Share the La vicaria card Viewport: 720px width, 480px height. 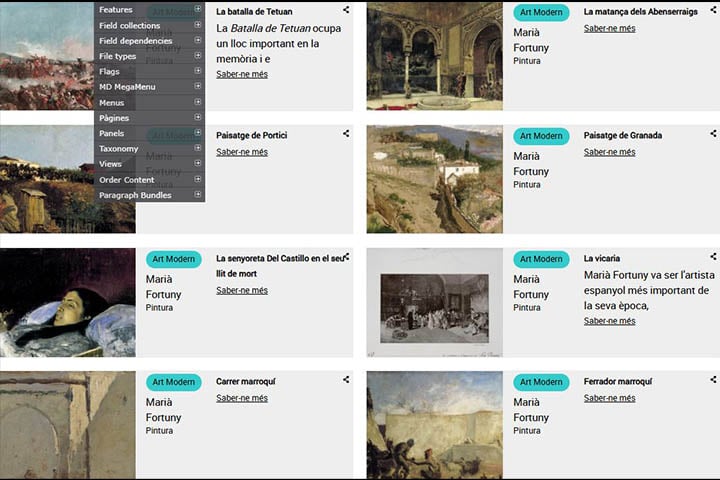pyautogui.click(x=713, y=256)
